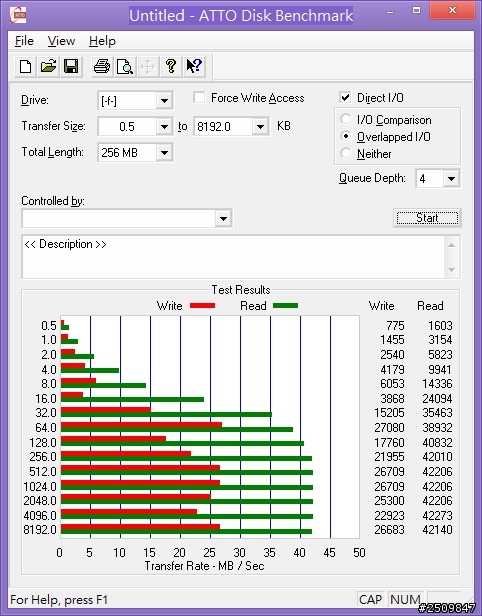Image resolution: width=482 pixels, height=616 pixels.
Task: Save results with the floppy disk icon
Action: coord(71,66)
